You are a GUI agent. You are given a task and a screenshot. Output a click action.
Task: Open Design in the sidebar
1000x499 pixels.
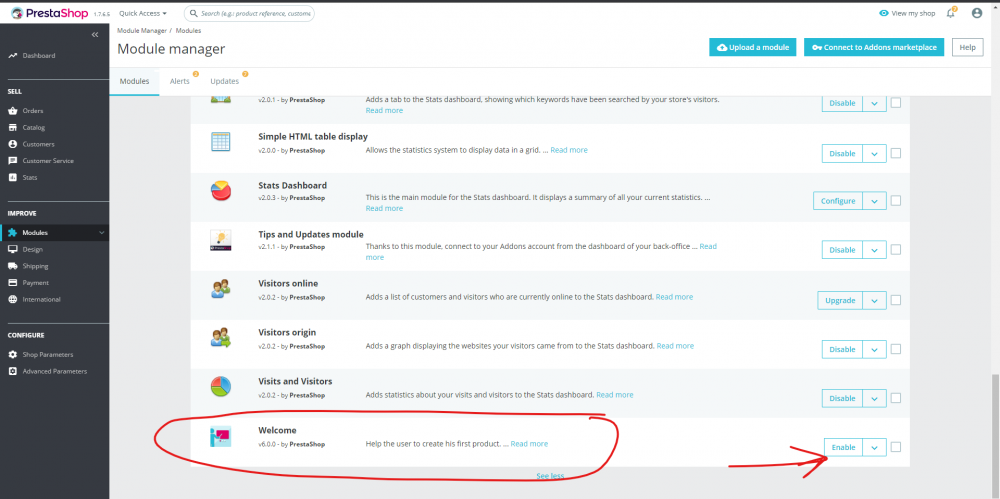point(33,250)
